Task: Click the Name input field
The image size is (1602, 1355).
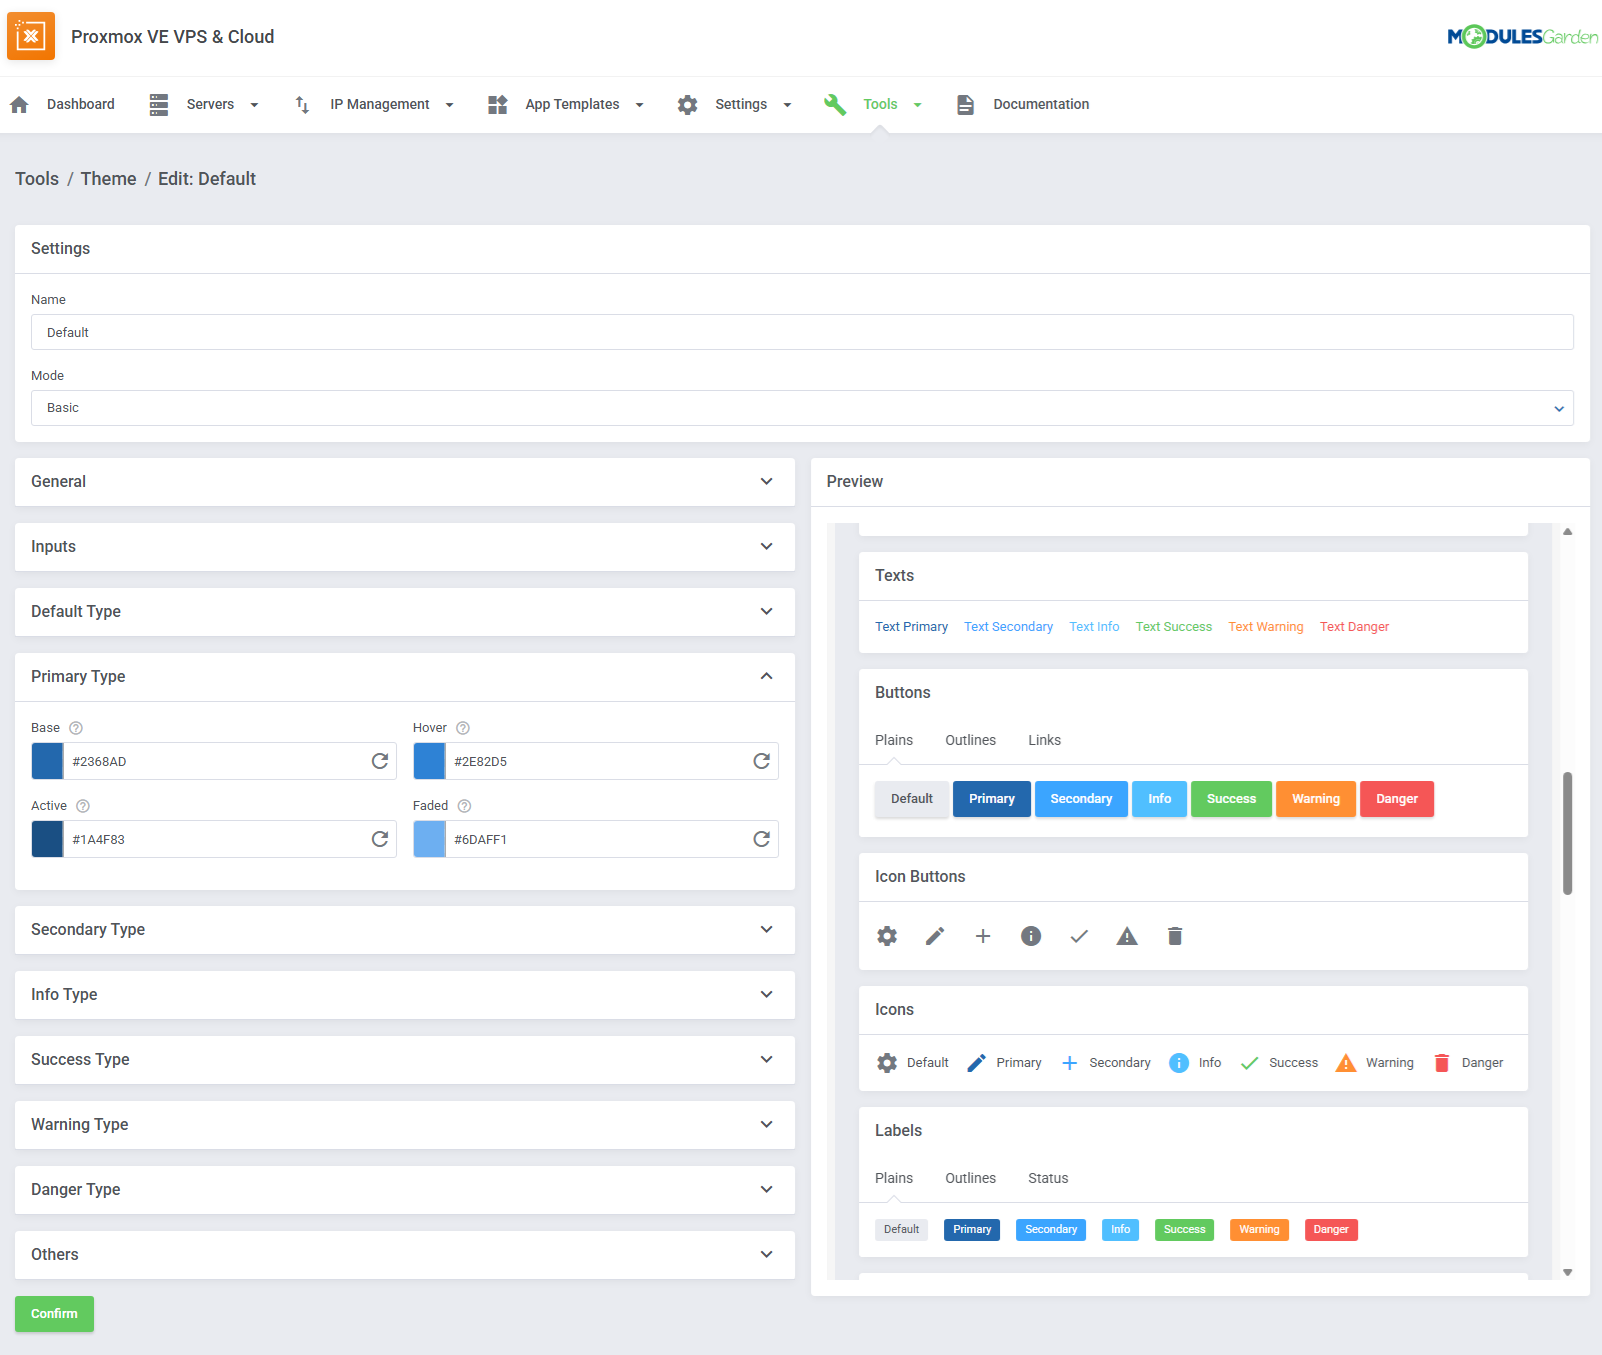Action: click(802, 332)
